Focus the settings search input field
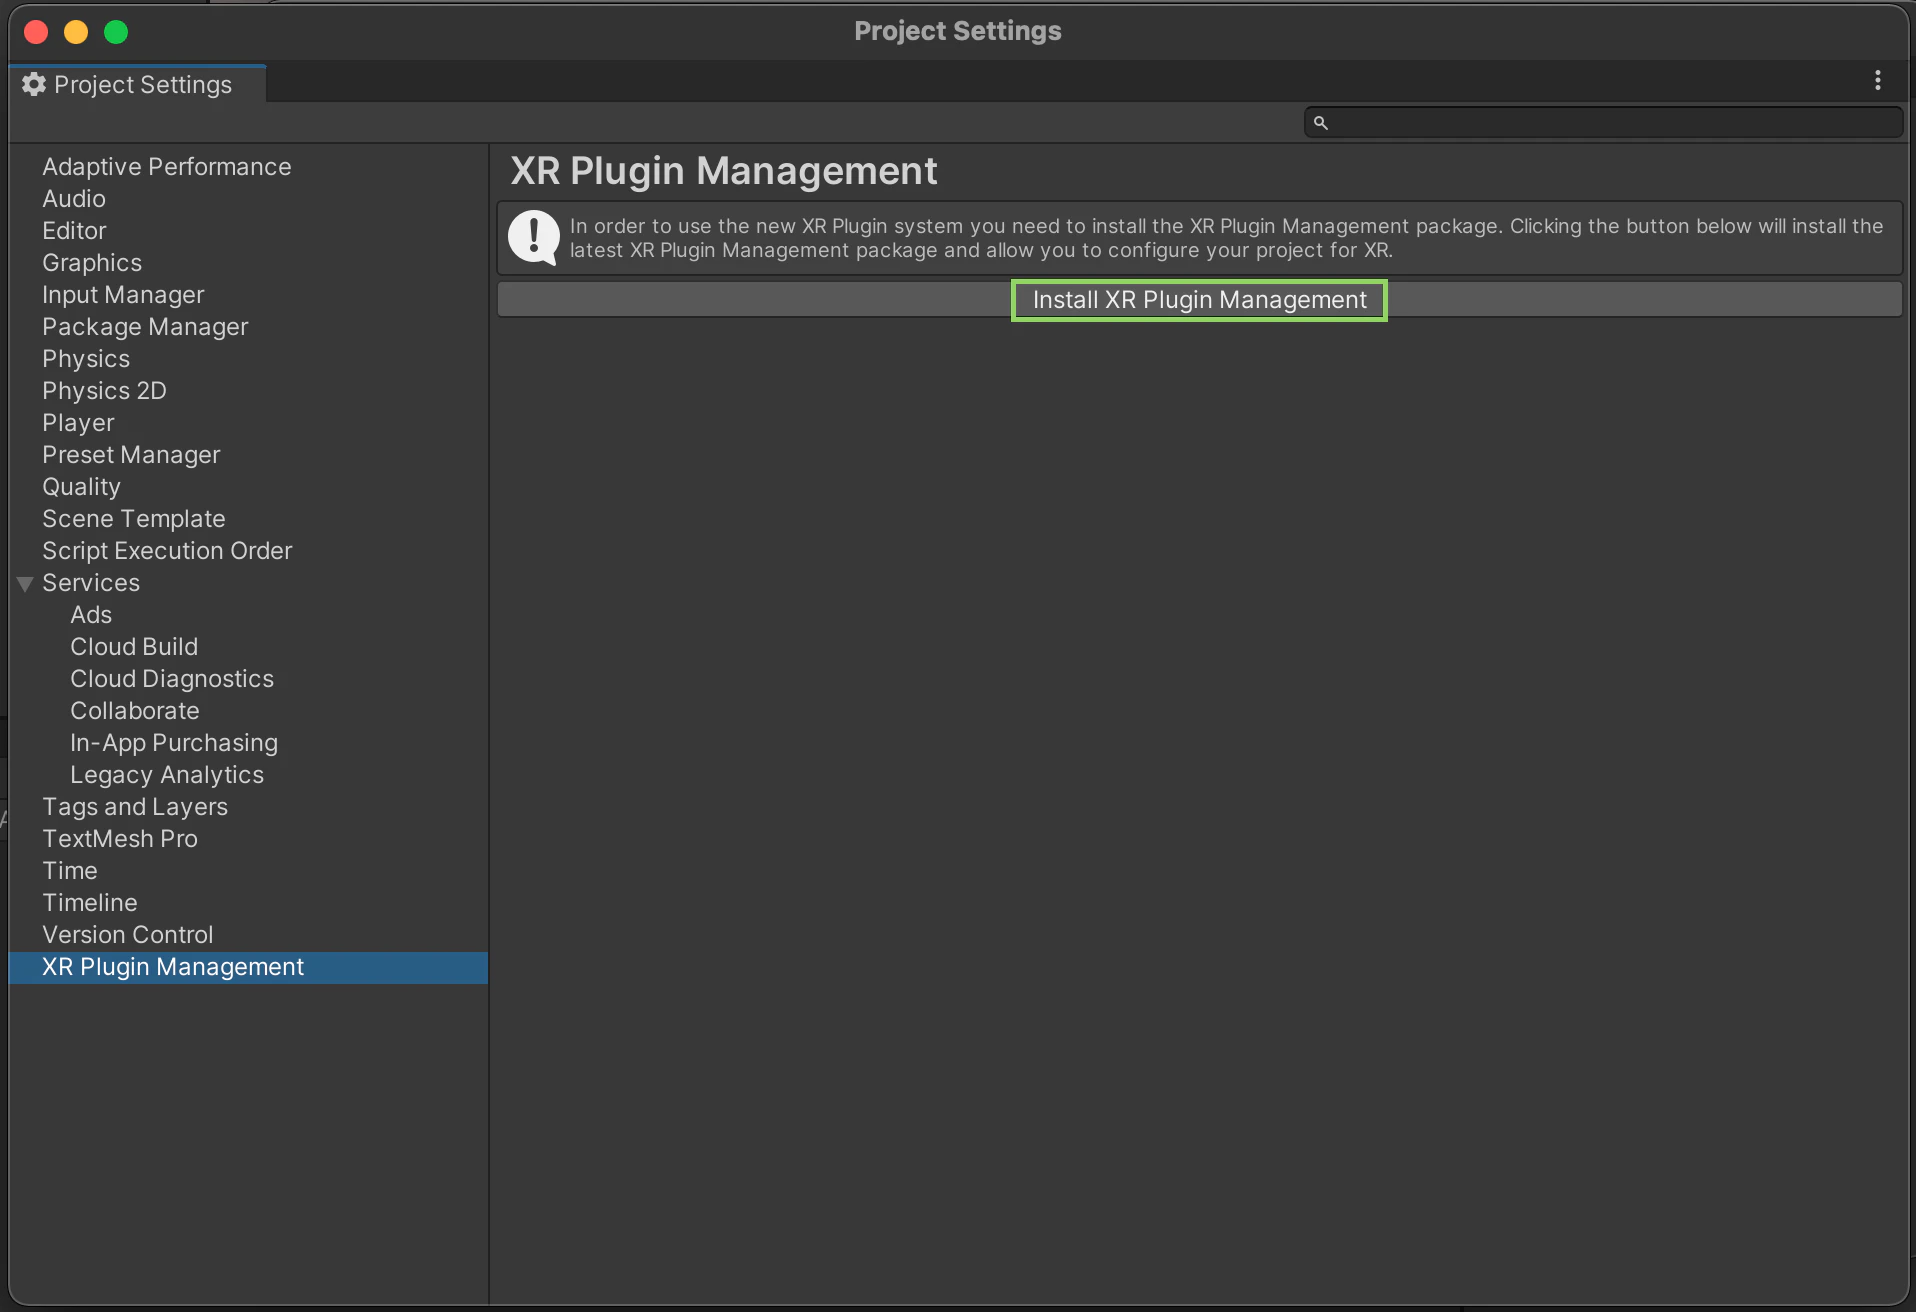 (x=1603, y=123)
